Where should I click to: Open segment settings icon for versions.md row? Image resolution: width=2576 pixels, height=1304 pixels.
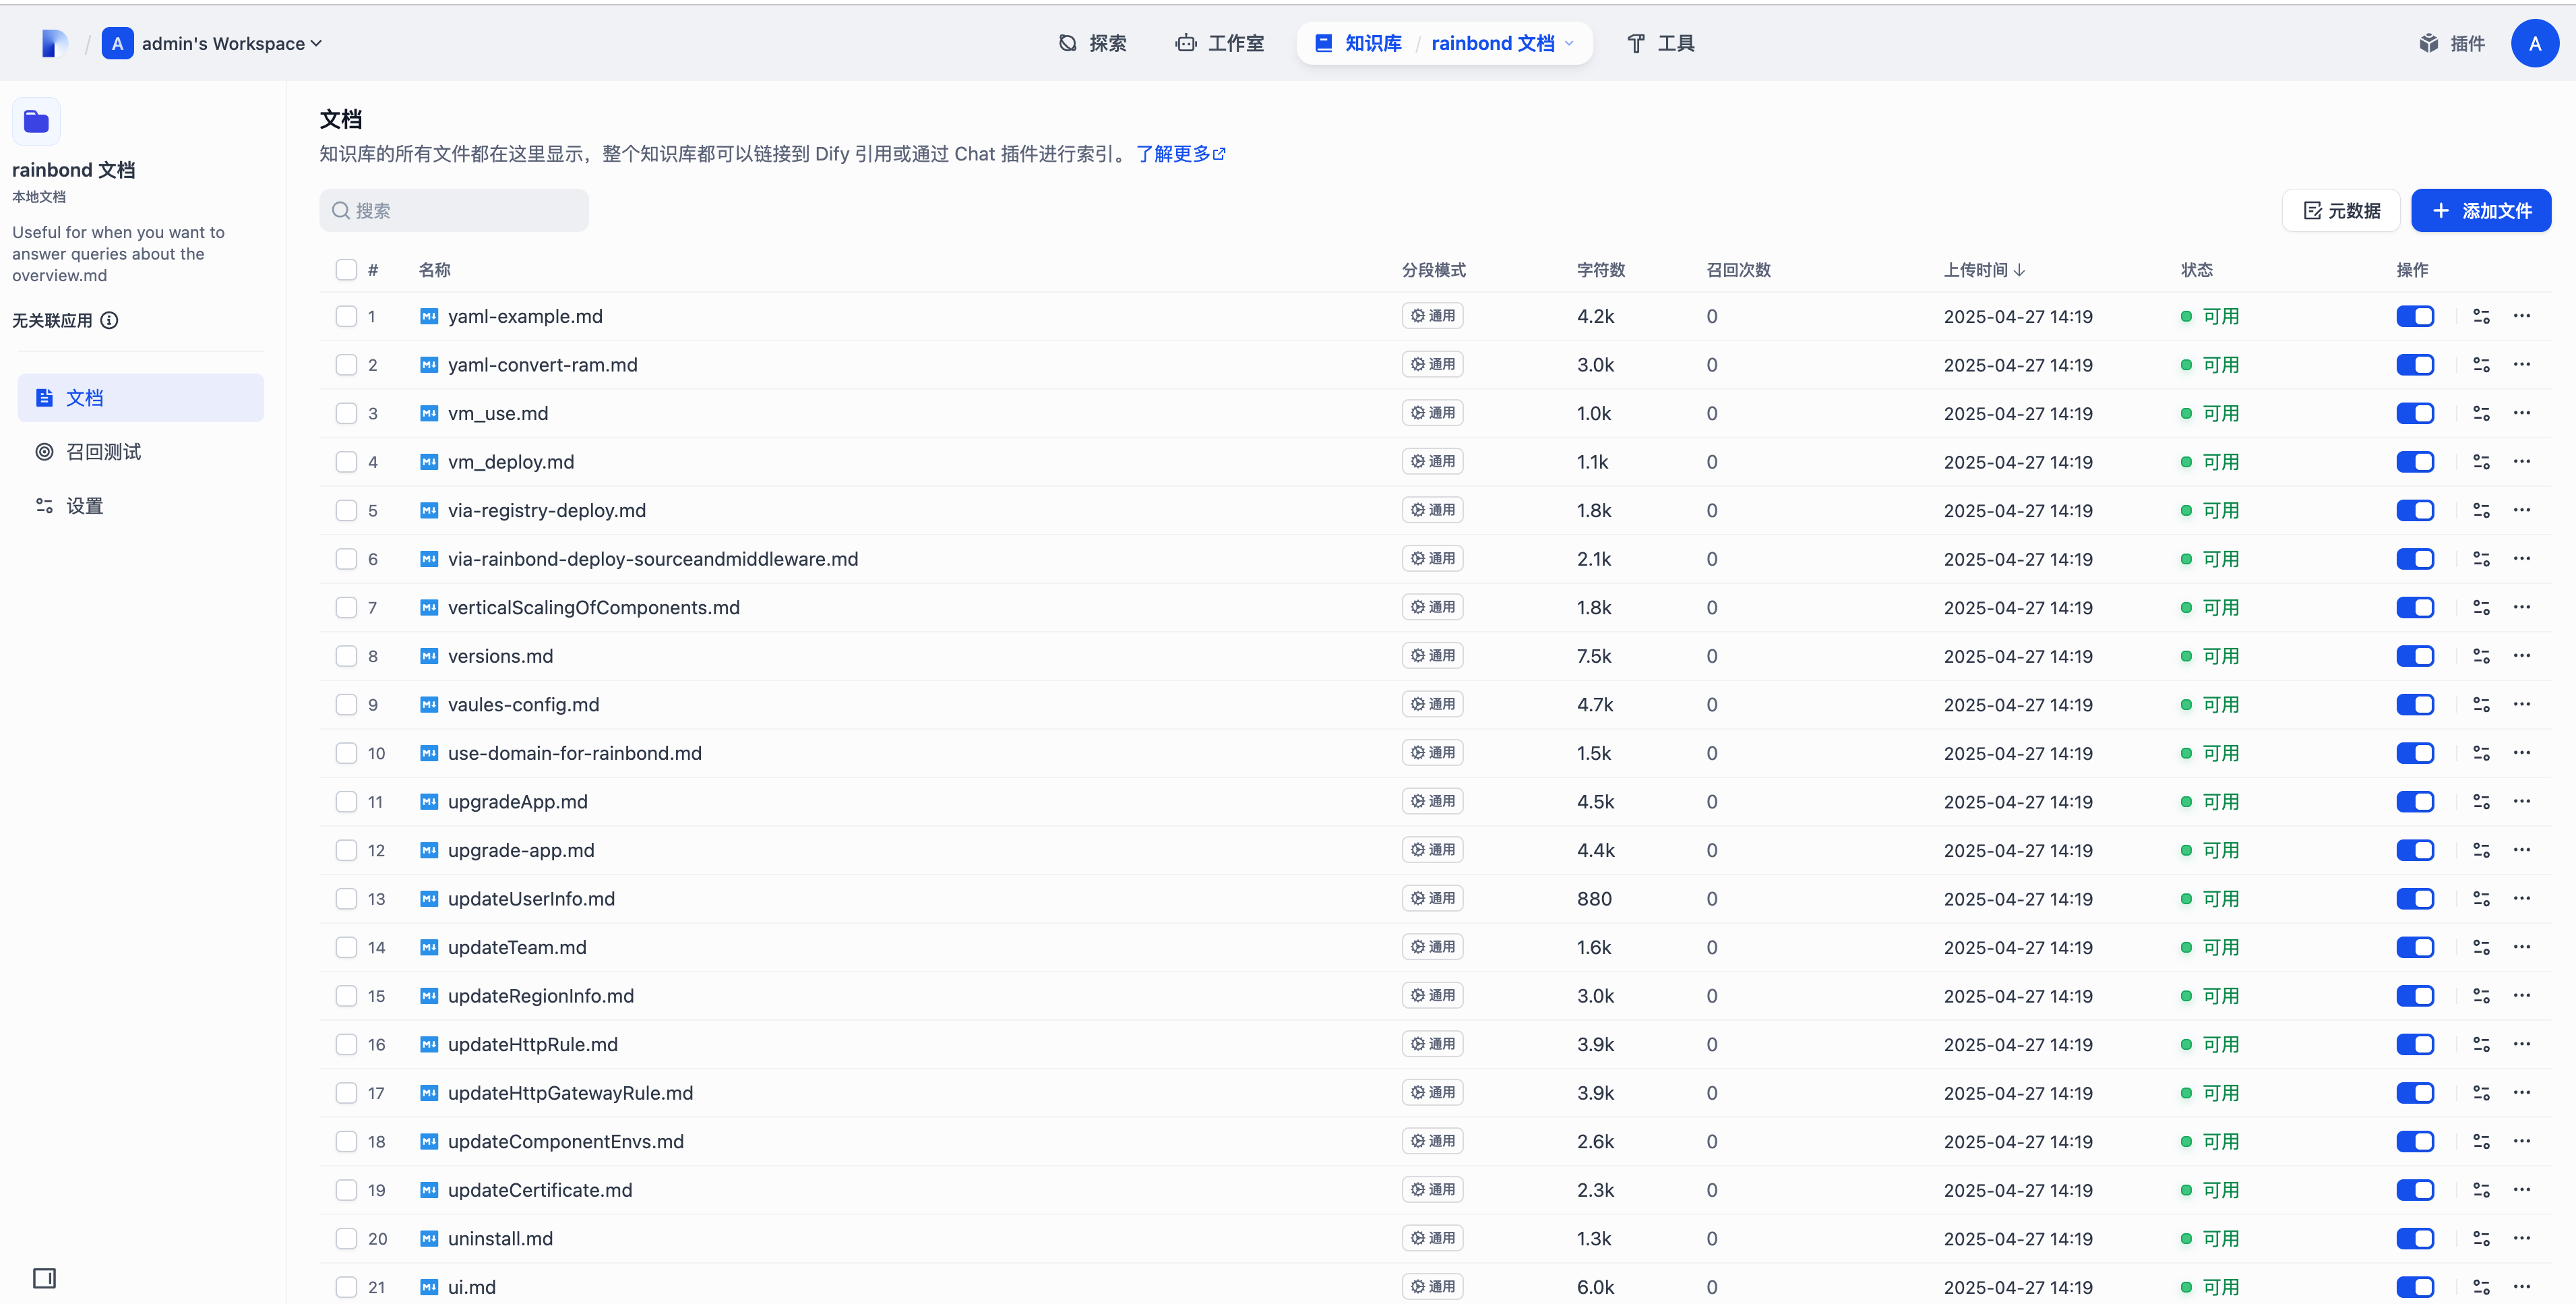tap(2481, 656)
